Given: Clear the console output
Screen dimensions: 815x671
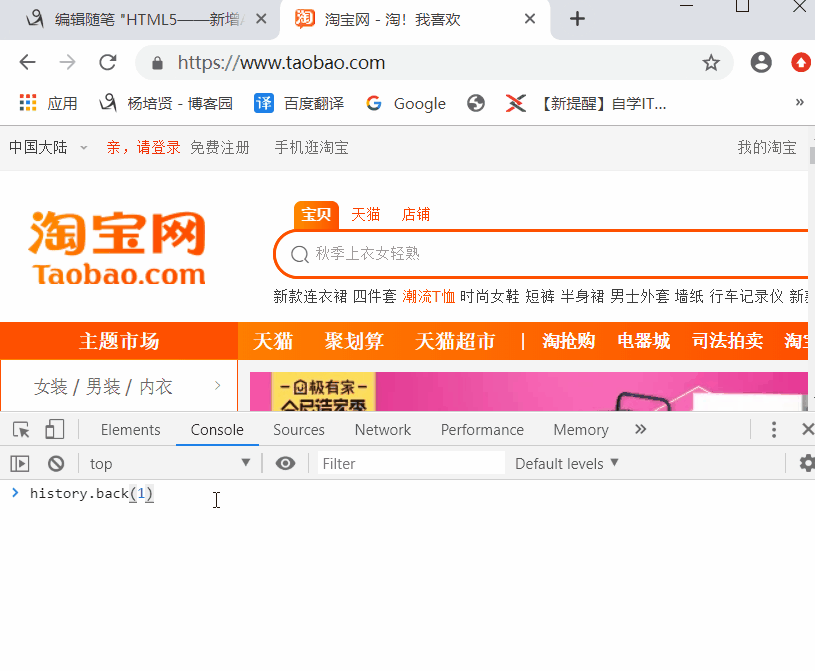Looking at the screenshot, I should click(56, 463).
